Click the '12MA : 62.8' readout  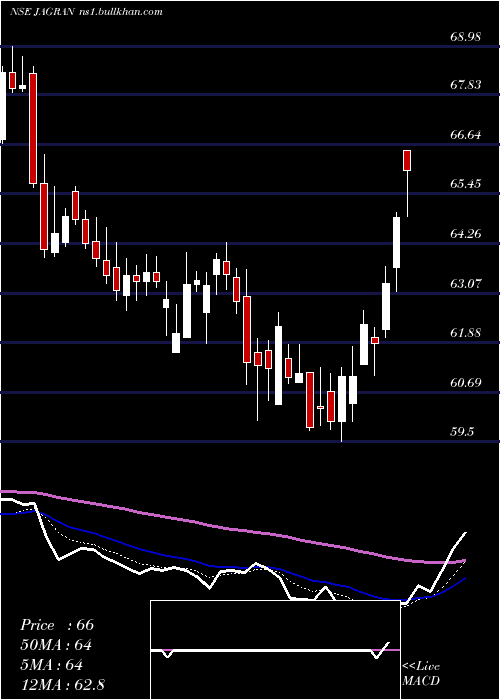pos(62,685)
